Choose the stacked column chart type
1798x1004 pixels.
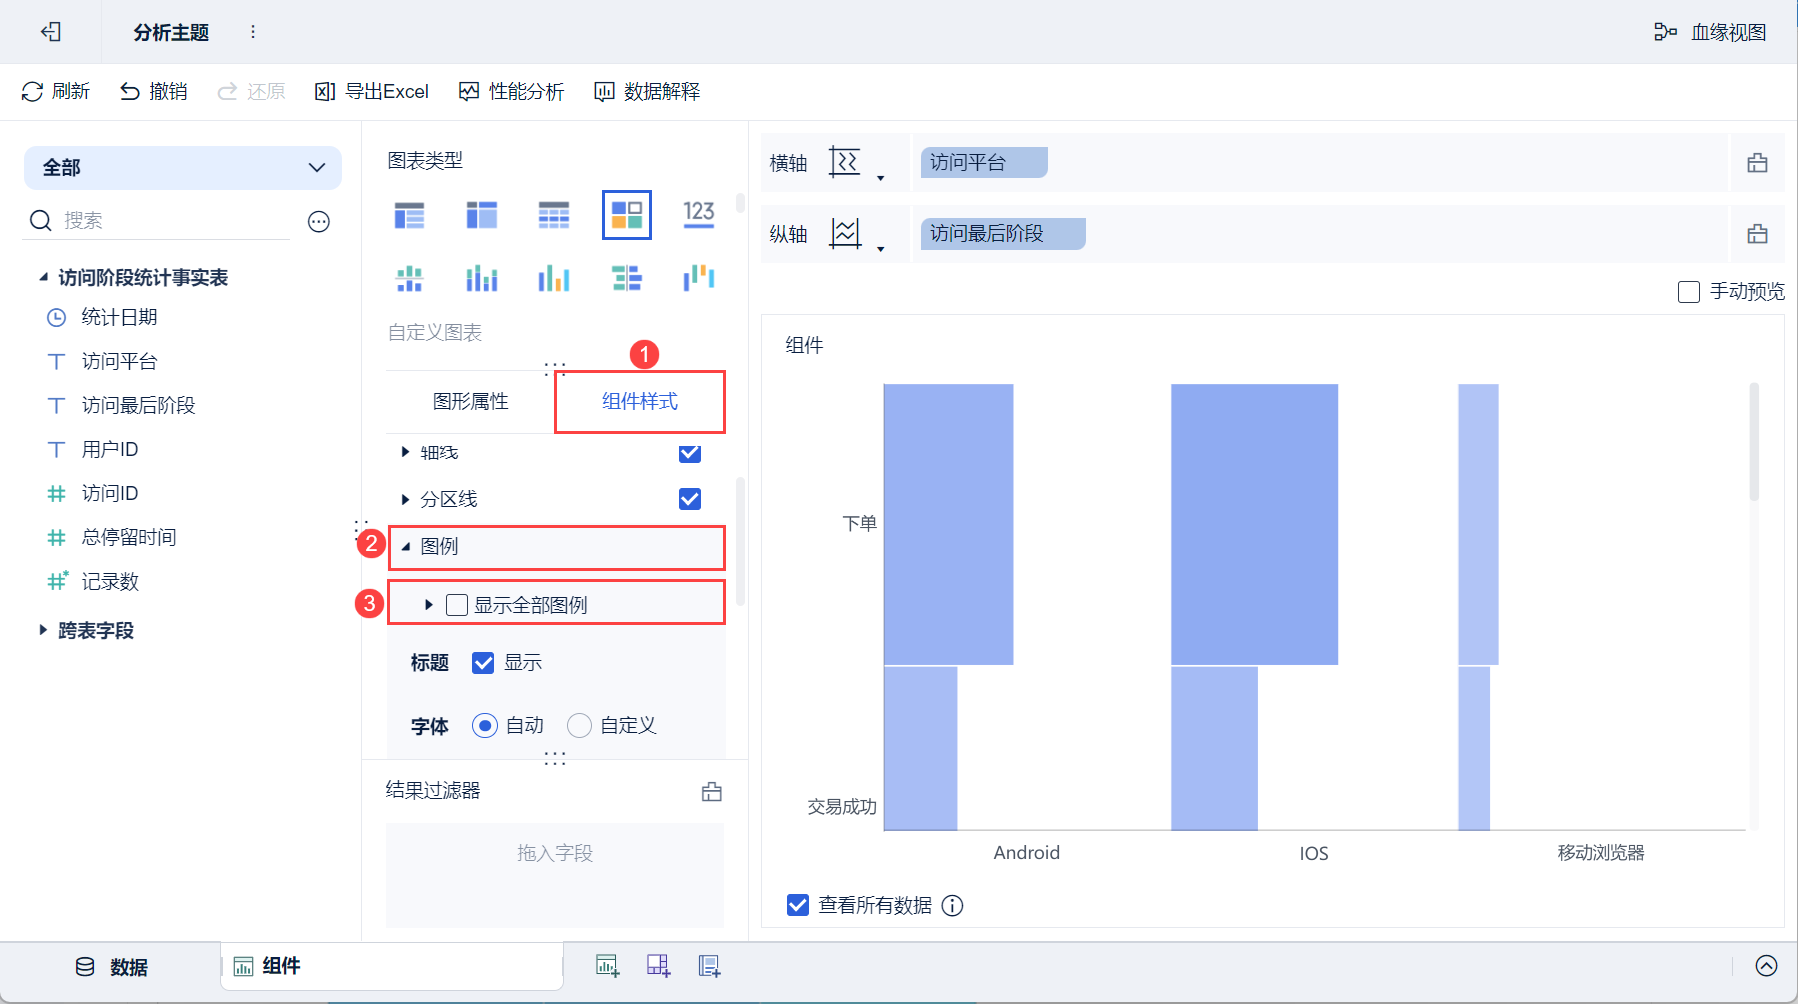coord(482,278)
